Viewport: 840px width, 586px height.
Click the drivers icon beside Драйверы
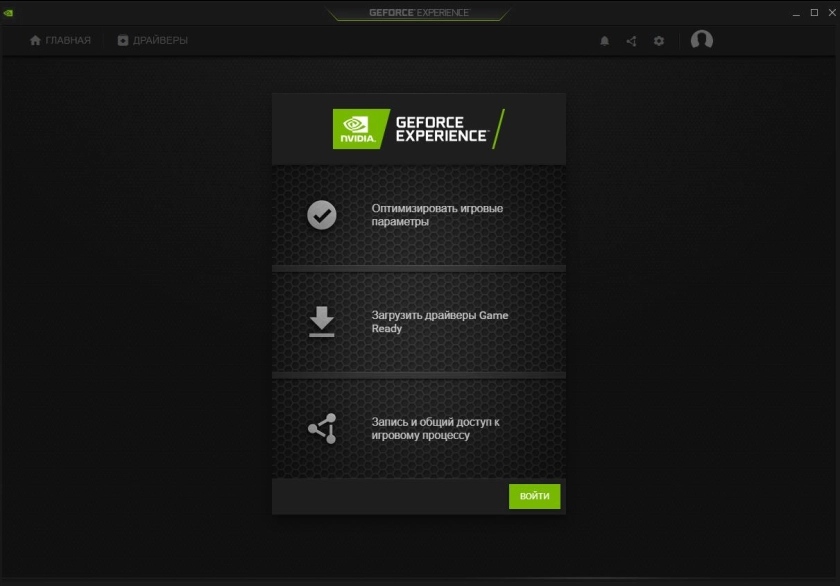coord(123,41)
